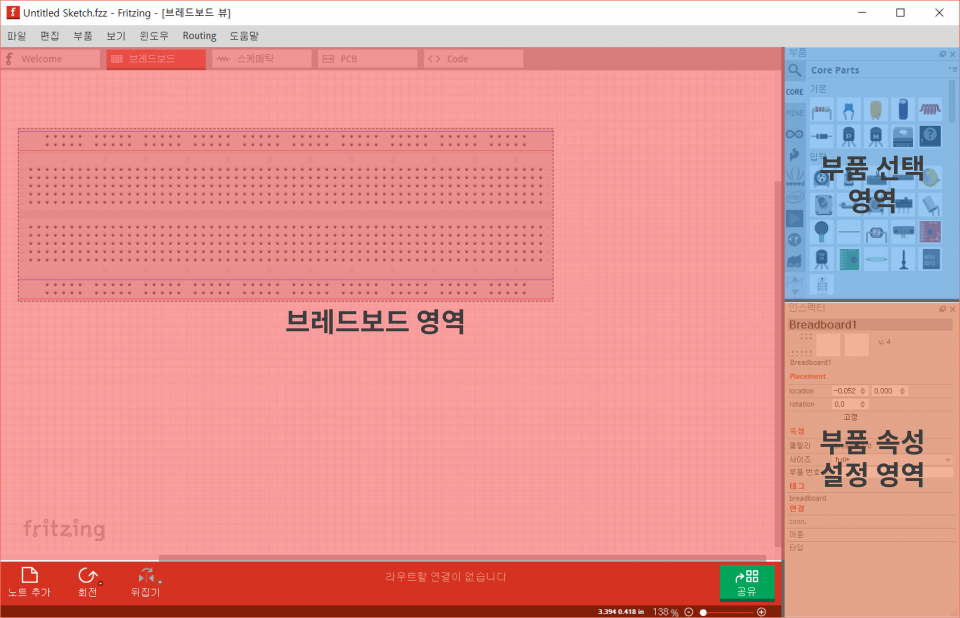Open the 편집 menu
Screen dimensions: 960x618
pyautogui.click(x=50, y=36)
